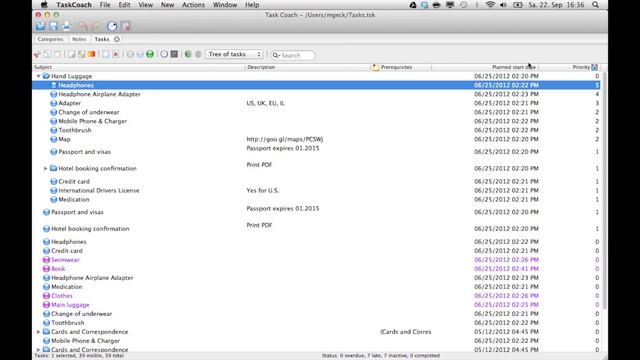640x360 pixels.
Task: Click the clock icon in the top toolbar
Action: [x=112, y=26]
